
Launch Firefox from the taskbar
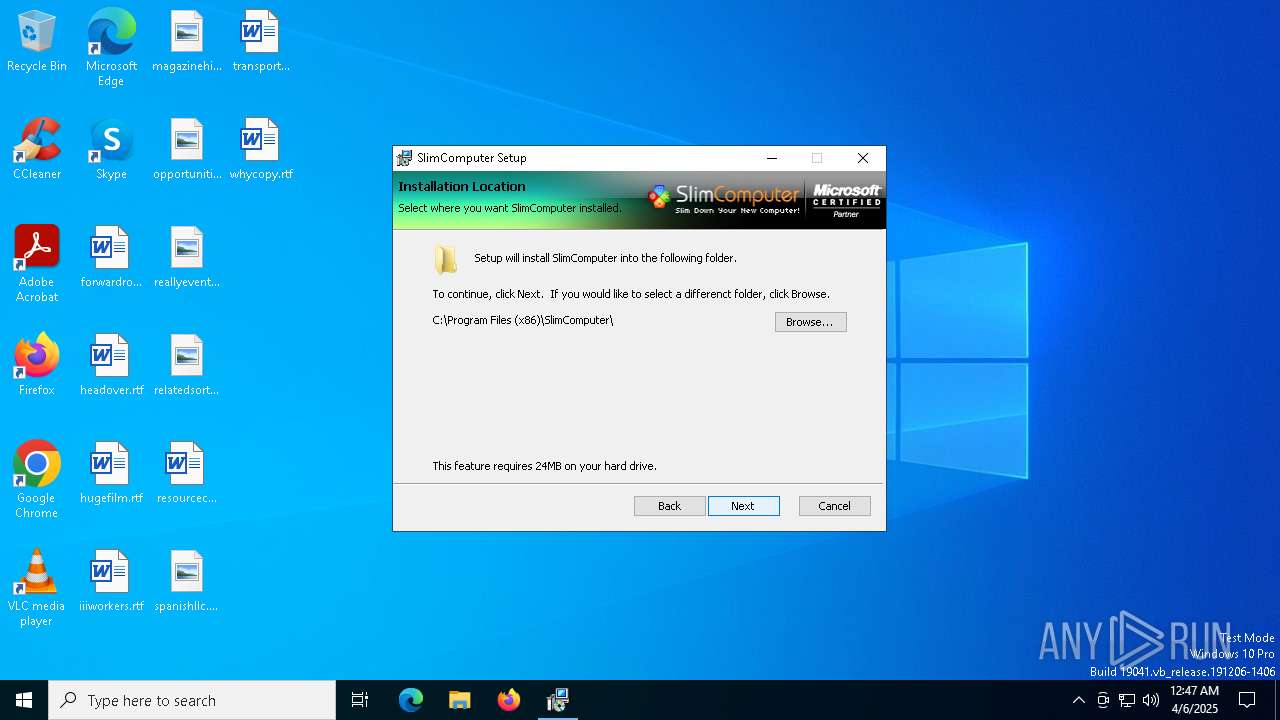tap(509, 700)
